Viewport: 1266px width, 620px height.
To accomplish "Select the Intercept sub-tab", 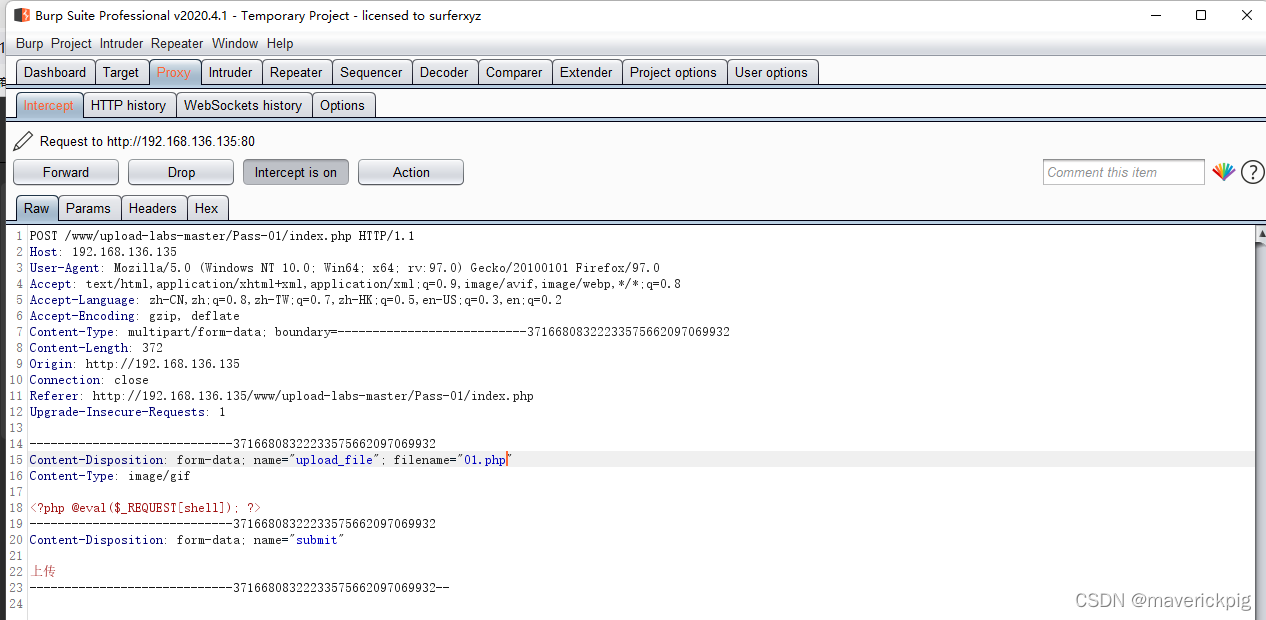I will tap(48, 105).
